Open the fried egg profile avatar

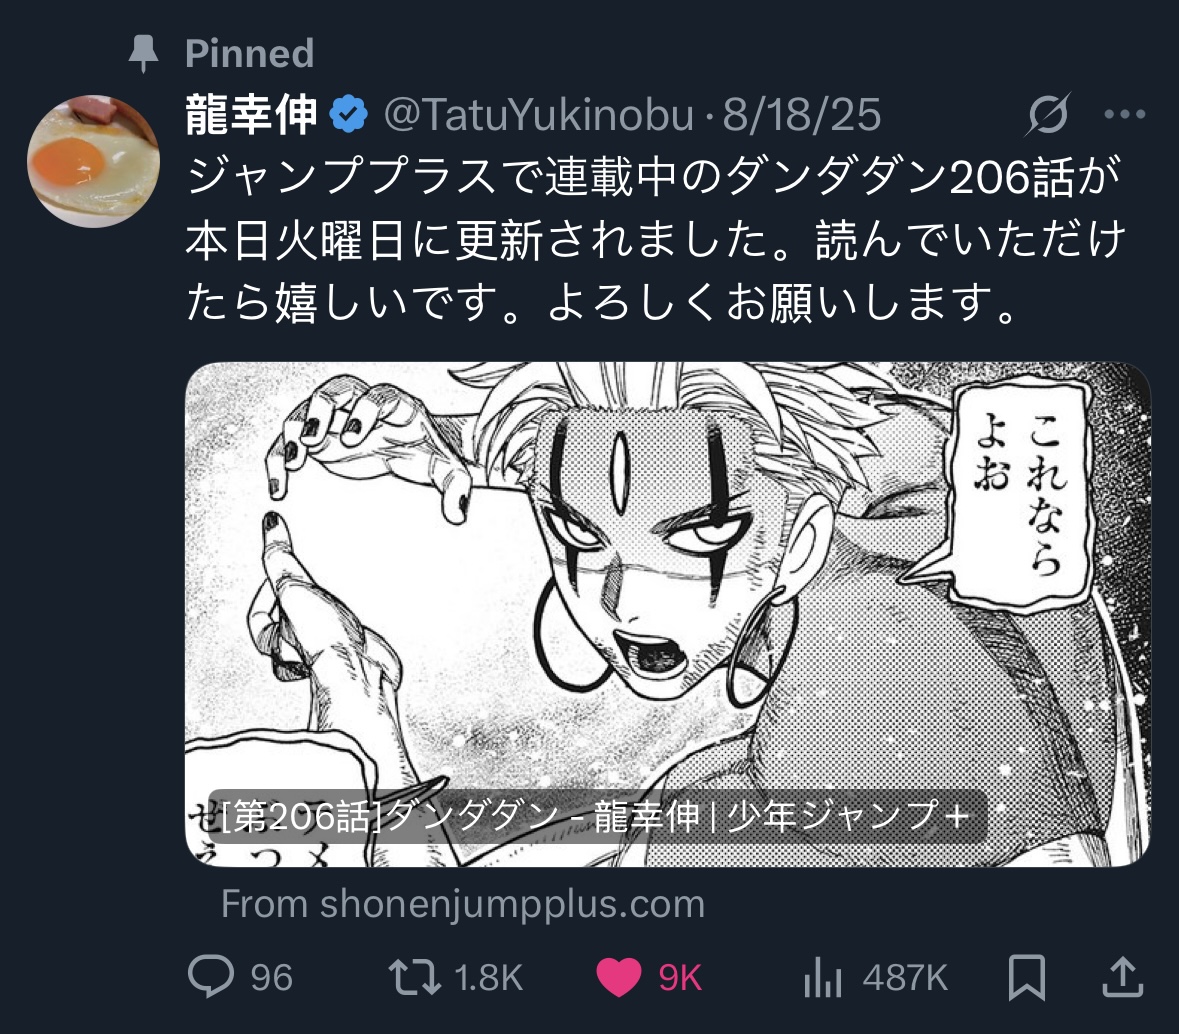pyautogui.click(x=93, y=161)
